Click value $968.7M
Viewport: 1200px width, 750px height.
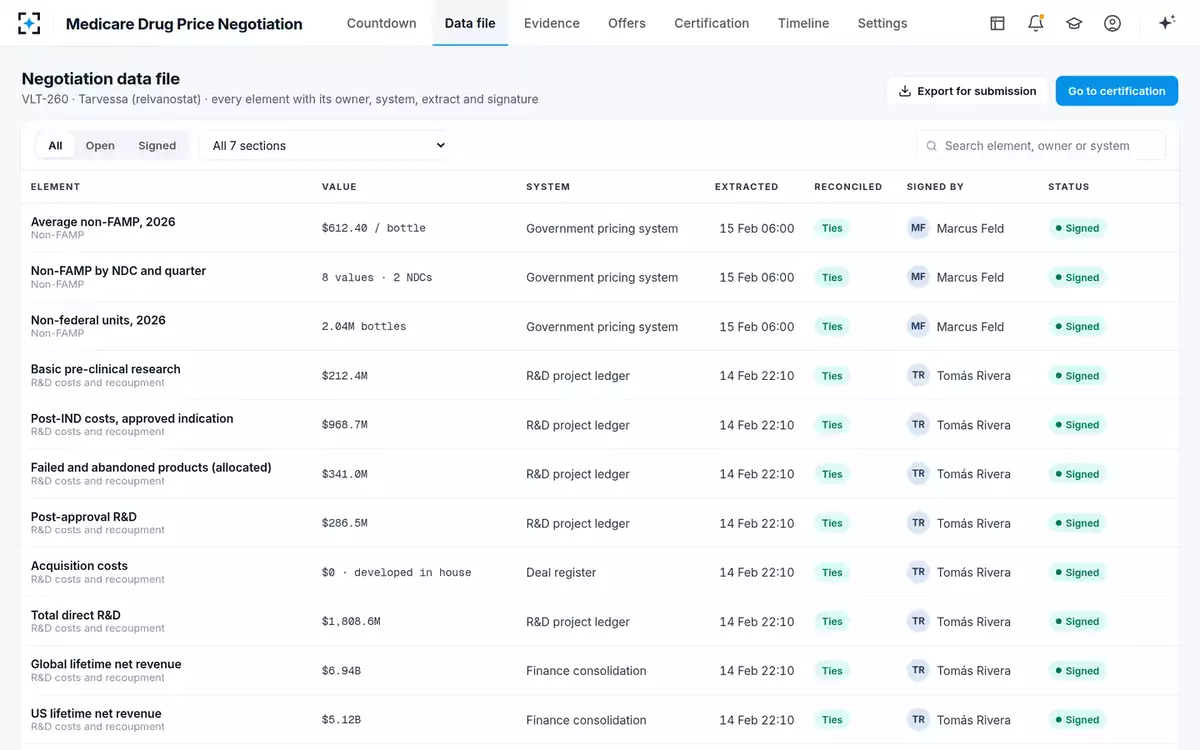click(345, 425)
